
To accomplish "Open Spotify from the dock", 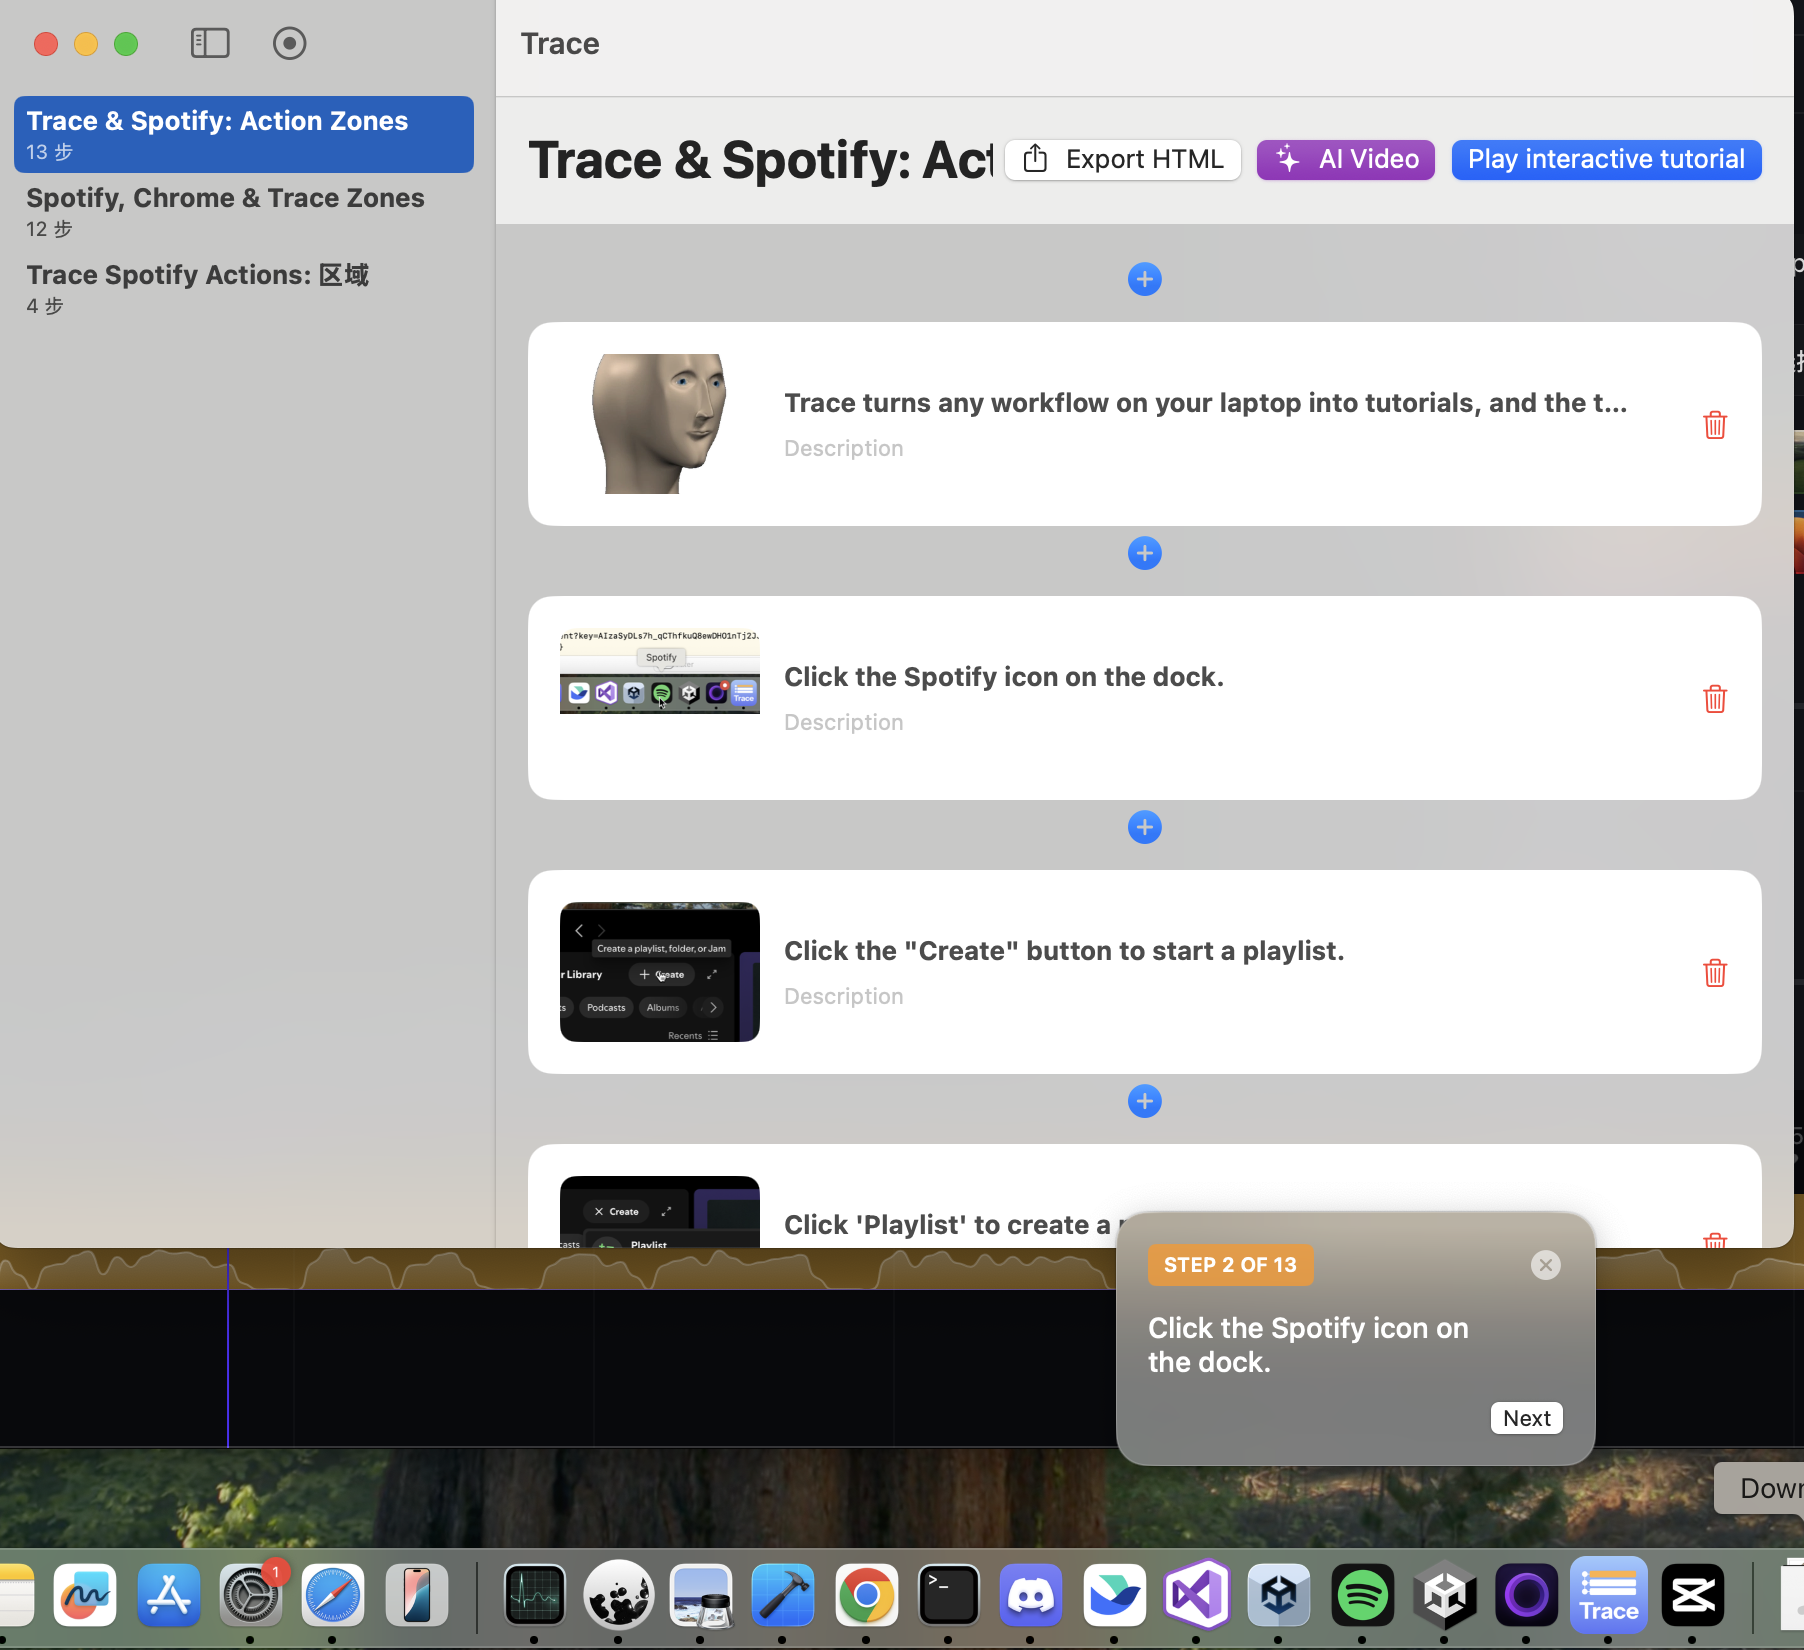I will [x=1362, y=1595].
